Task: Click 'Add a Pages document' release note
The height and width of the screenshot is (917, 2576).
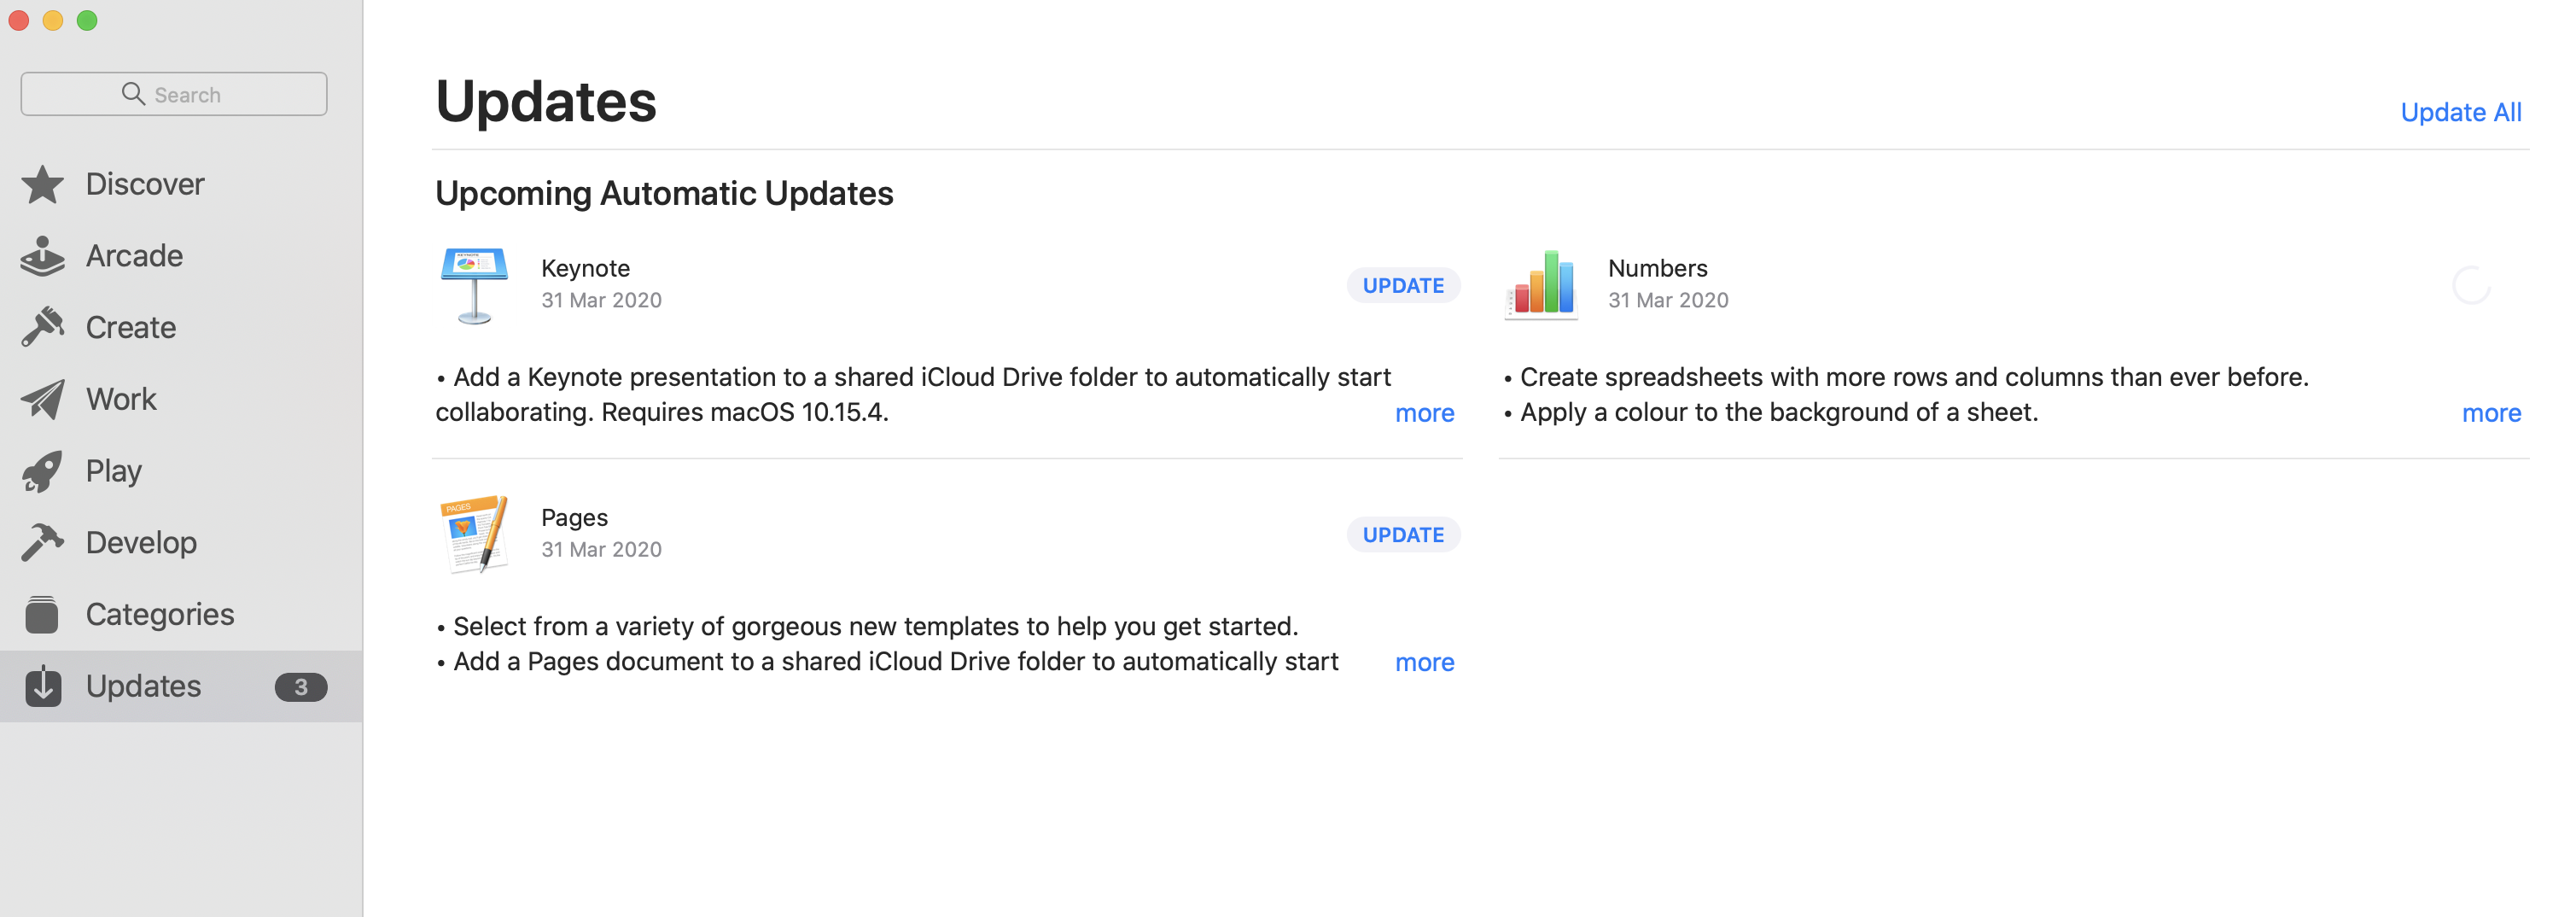Action: [x=887, y=661]
